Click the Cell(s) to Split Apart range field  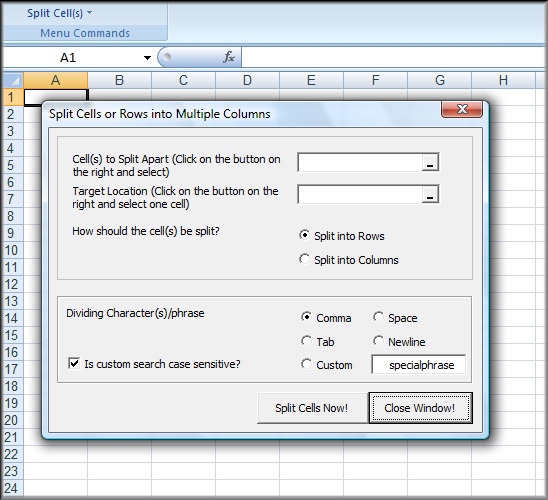pos(360,162)
